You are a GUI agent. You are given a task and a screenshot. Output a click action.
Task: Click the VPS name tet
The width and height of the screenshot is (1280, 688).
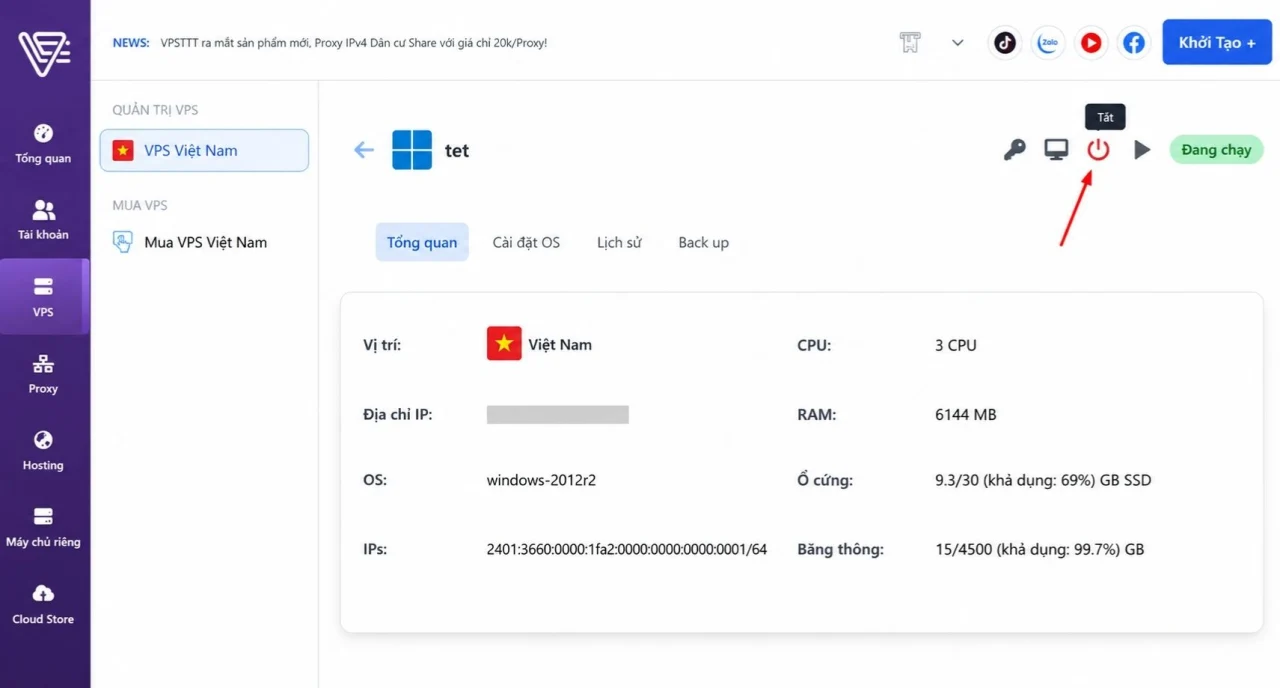457,151
